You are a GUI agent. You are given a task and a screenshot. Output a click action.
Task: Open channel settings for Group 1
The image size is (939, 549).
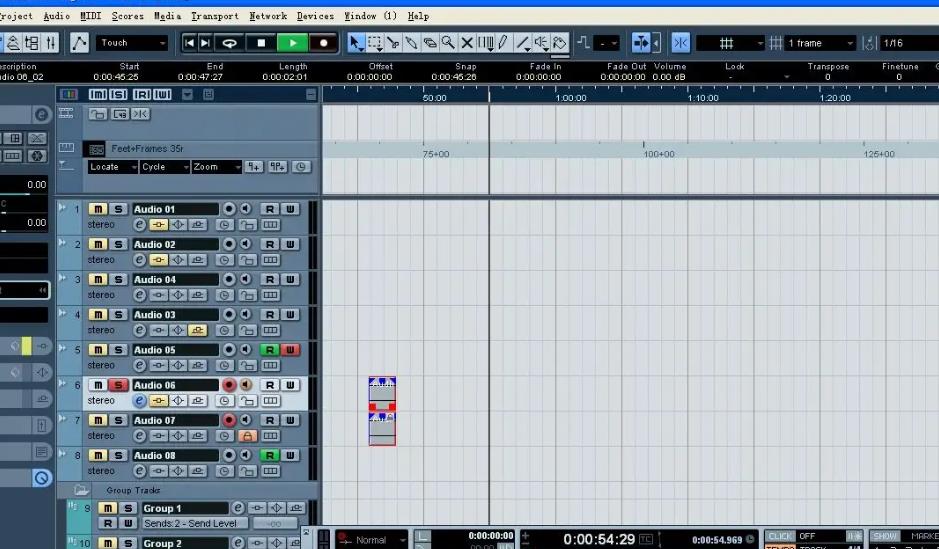point(238,508)
